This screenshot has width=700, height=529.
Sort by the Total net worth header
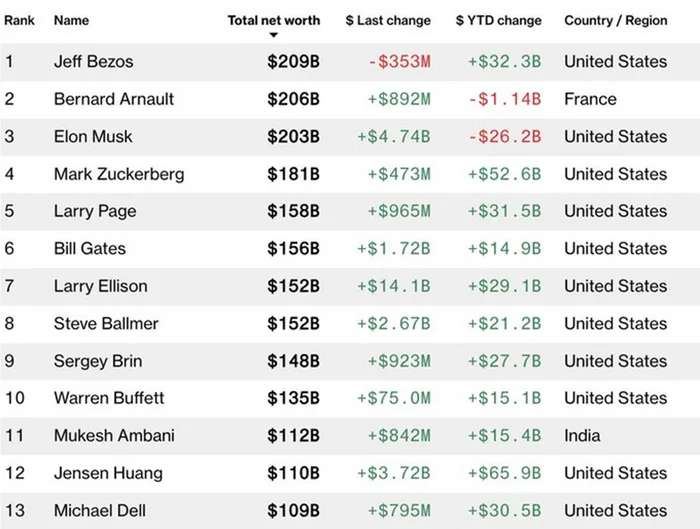tap(274, 21)
